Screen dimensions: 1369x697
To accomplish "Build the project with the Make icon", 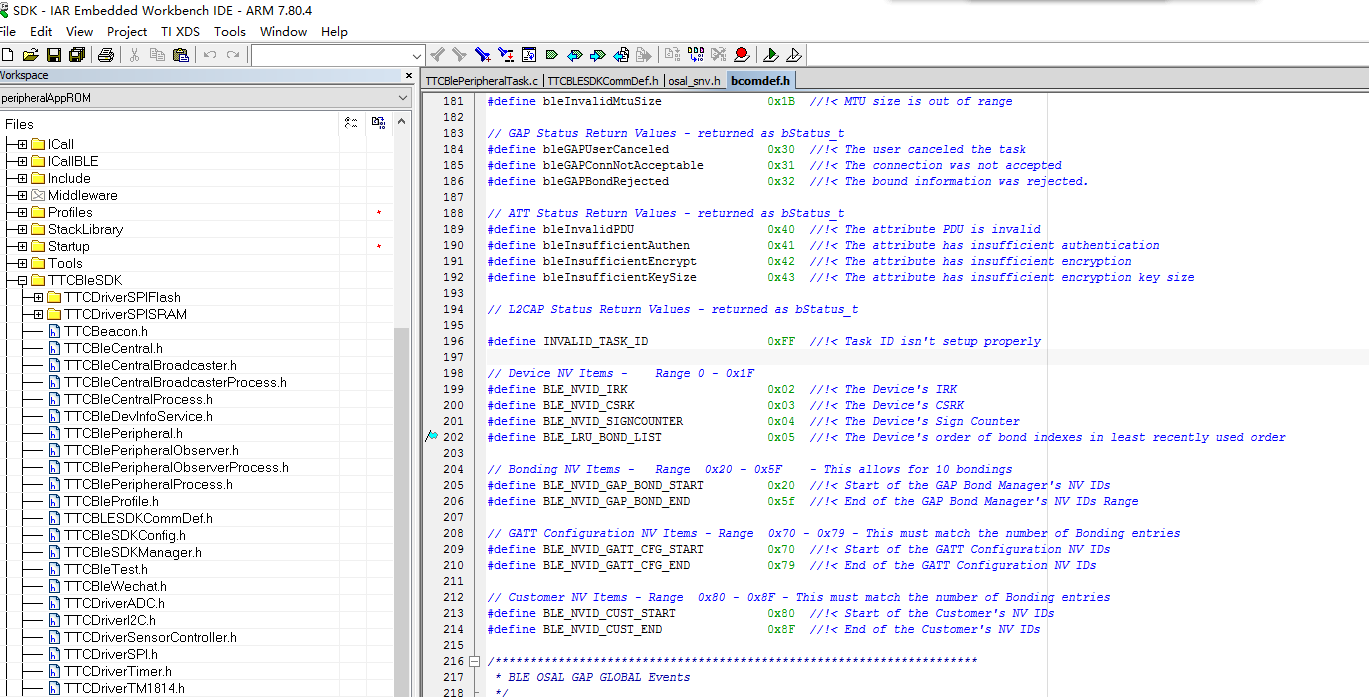I will coord(695,55).
